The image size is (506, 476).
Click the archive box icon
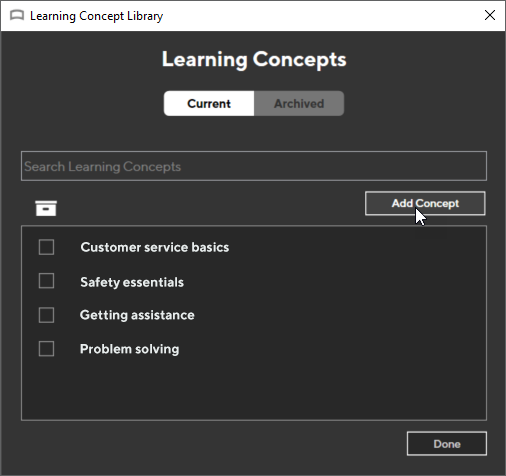click(46, 208)
